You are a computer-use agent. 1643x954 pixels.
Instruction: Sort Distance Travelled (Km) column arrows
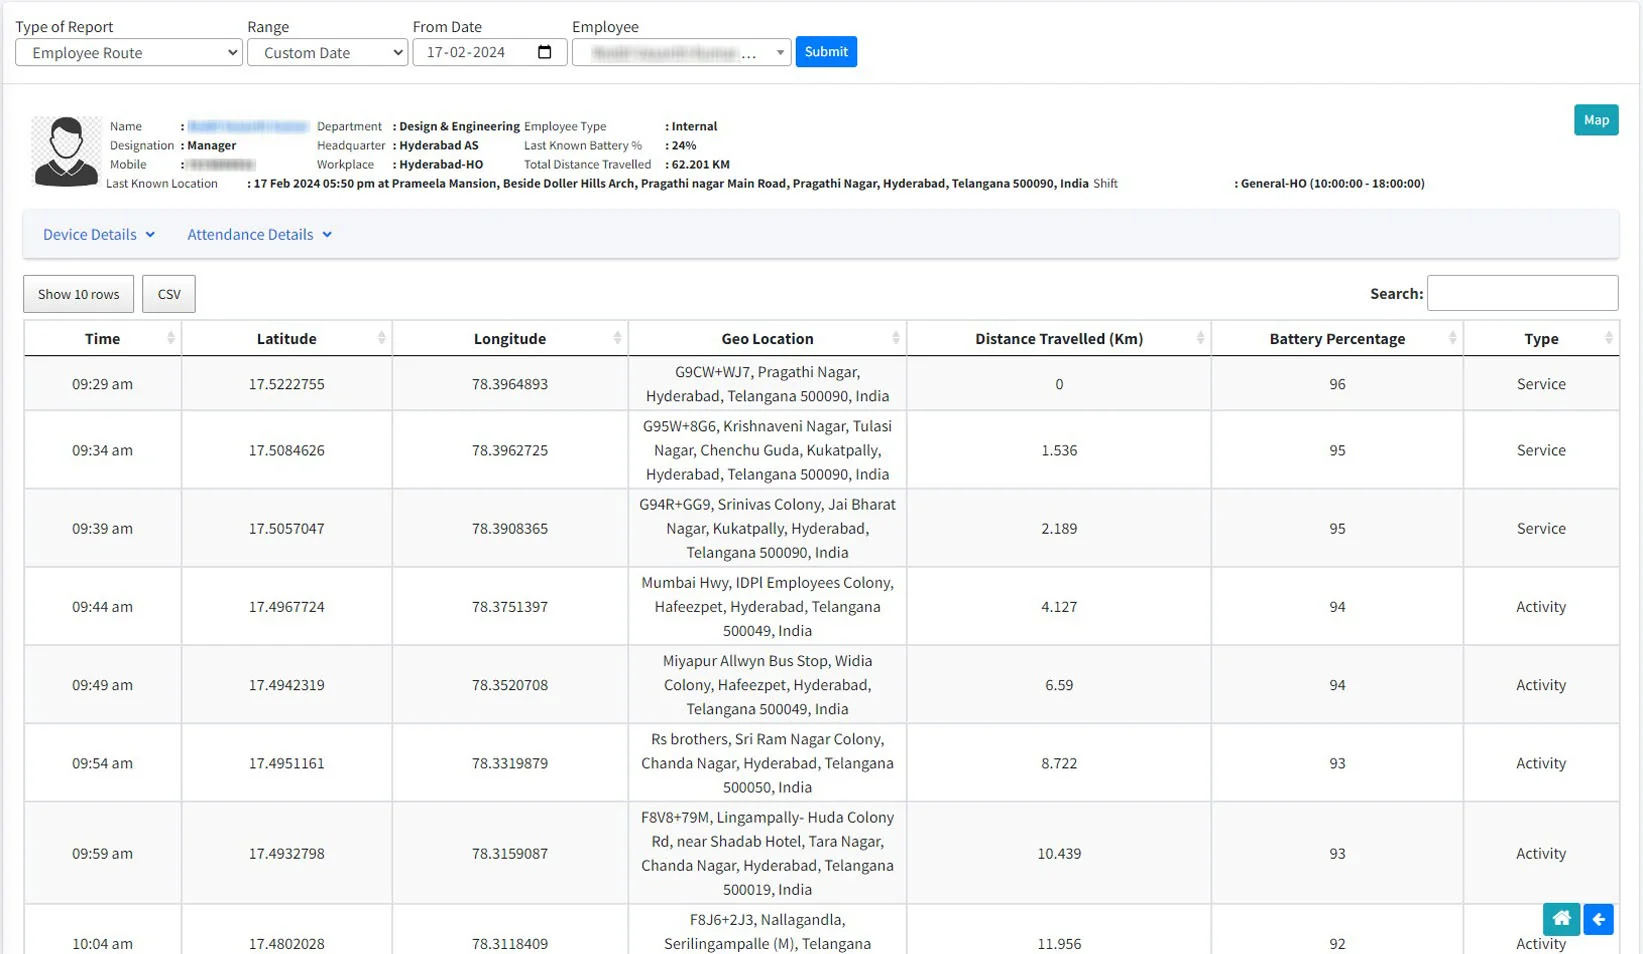[x=1202, y=338]
